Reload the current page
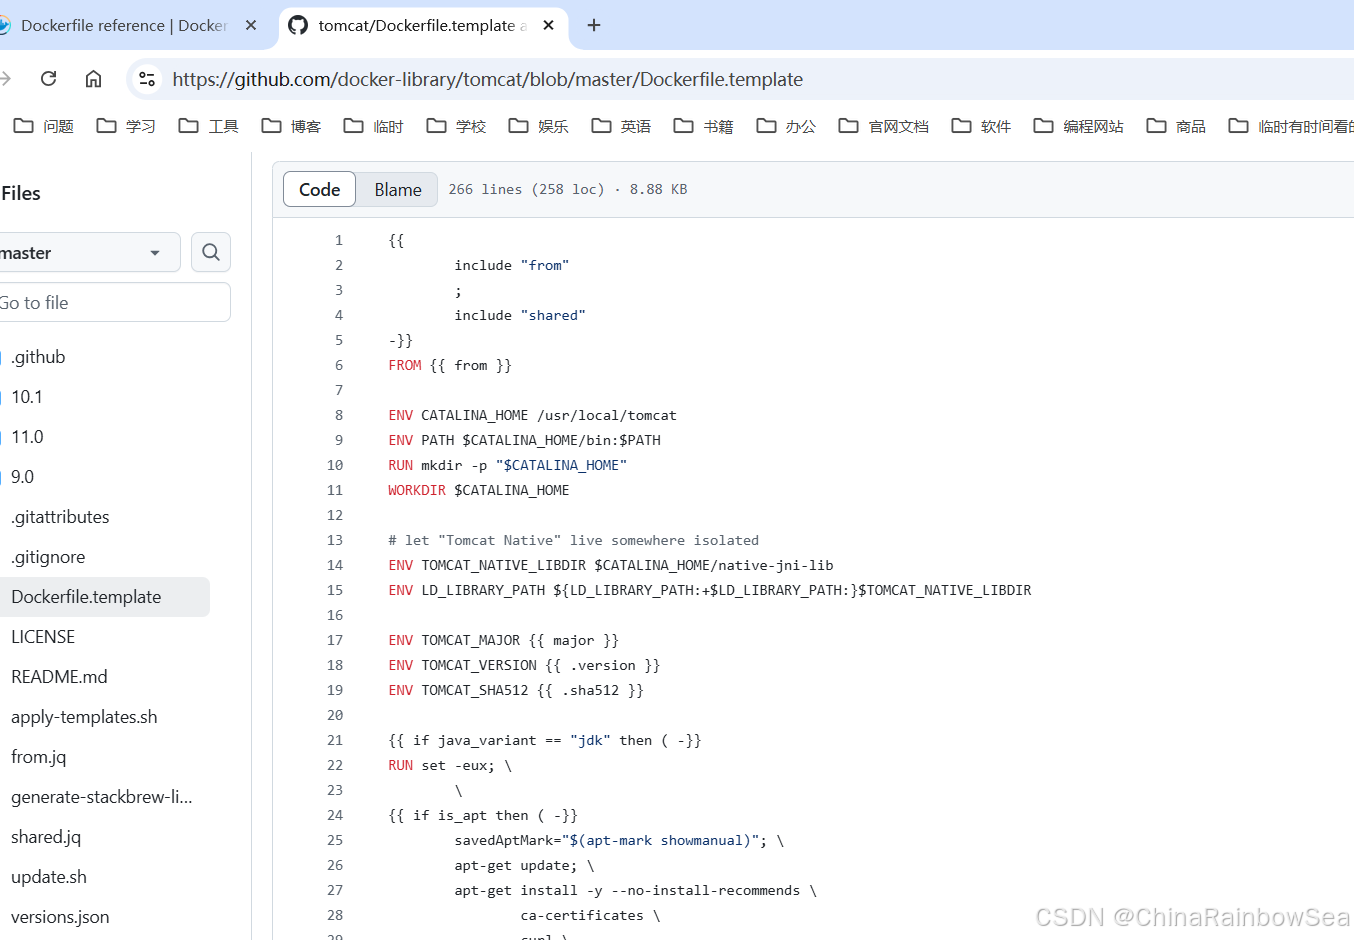Screen dimensions: 1354x940 click(48, 78)
